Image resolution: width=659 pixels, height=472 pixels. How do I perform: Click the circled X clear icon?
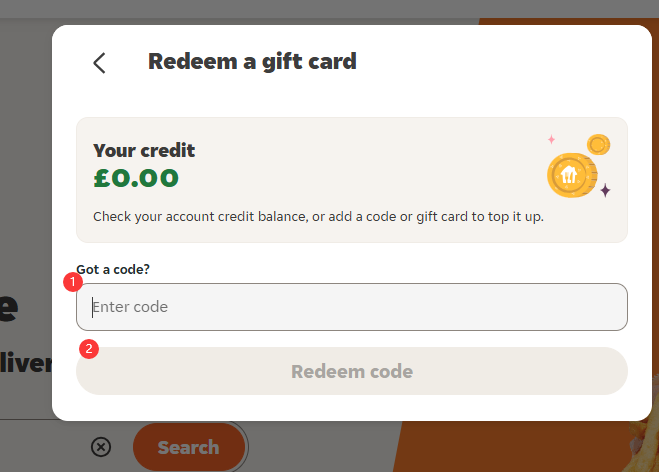pos(101,447)
